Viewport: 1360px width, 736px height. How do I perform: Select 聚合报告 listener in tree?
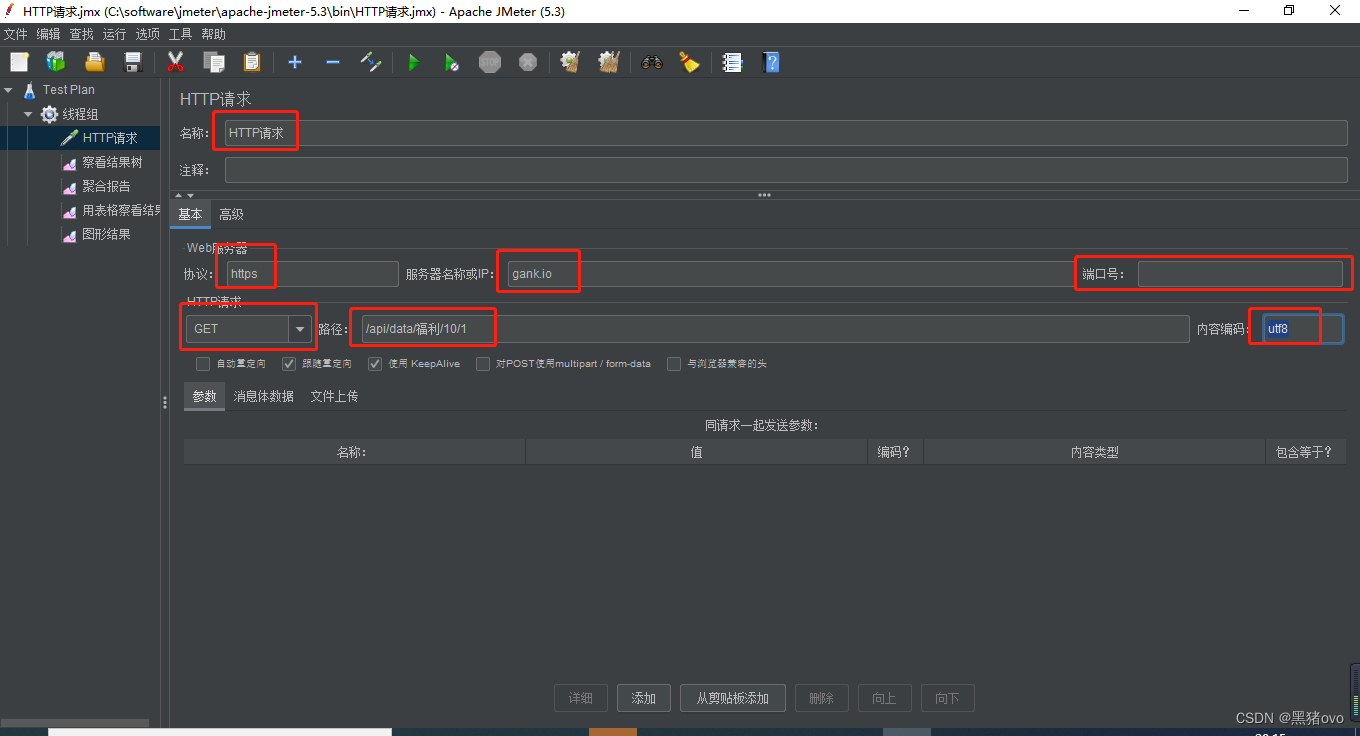(97, 186)
